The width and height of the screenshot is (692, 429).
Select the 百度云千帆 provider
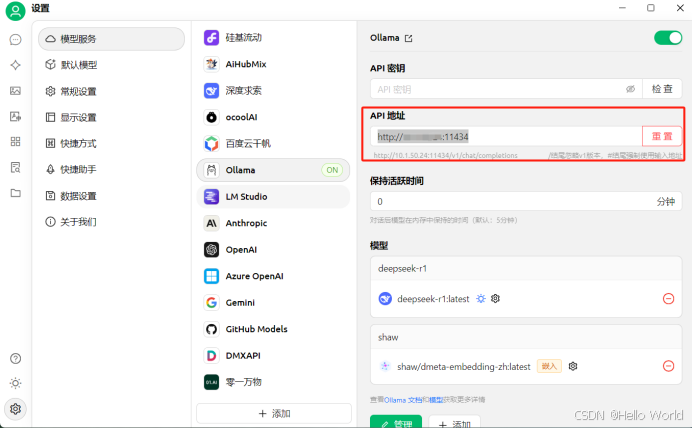tap(273, 143)
